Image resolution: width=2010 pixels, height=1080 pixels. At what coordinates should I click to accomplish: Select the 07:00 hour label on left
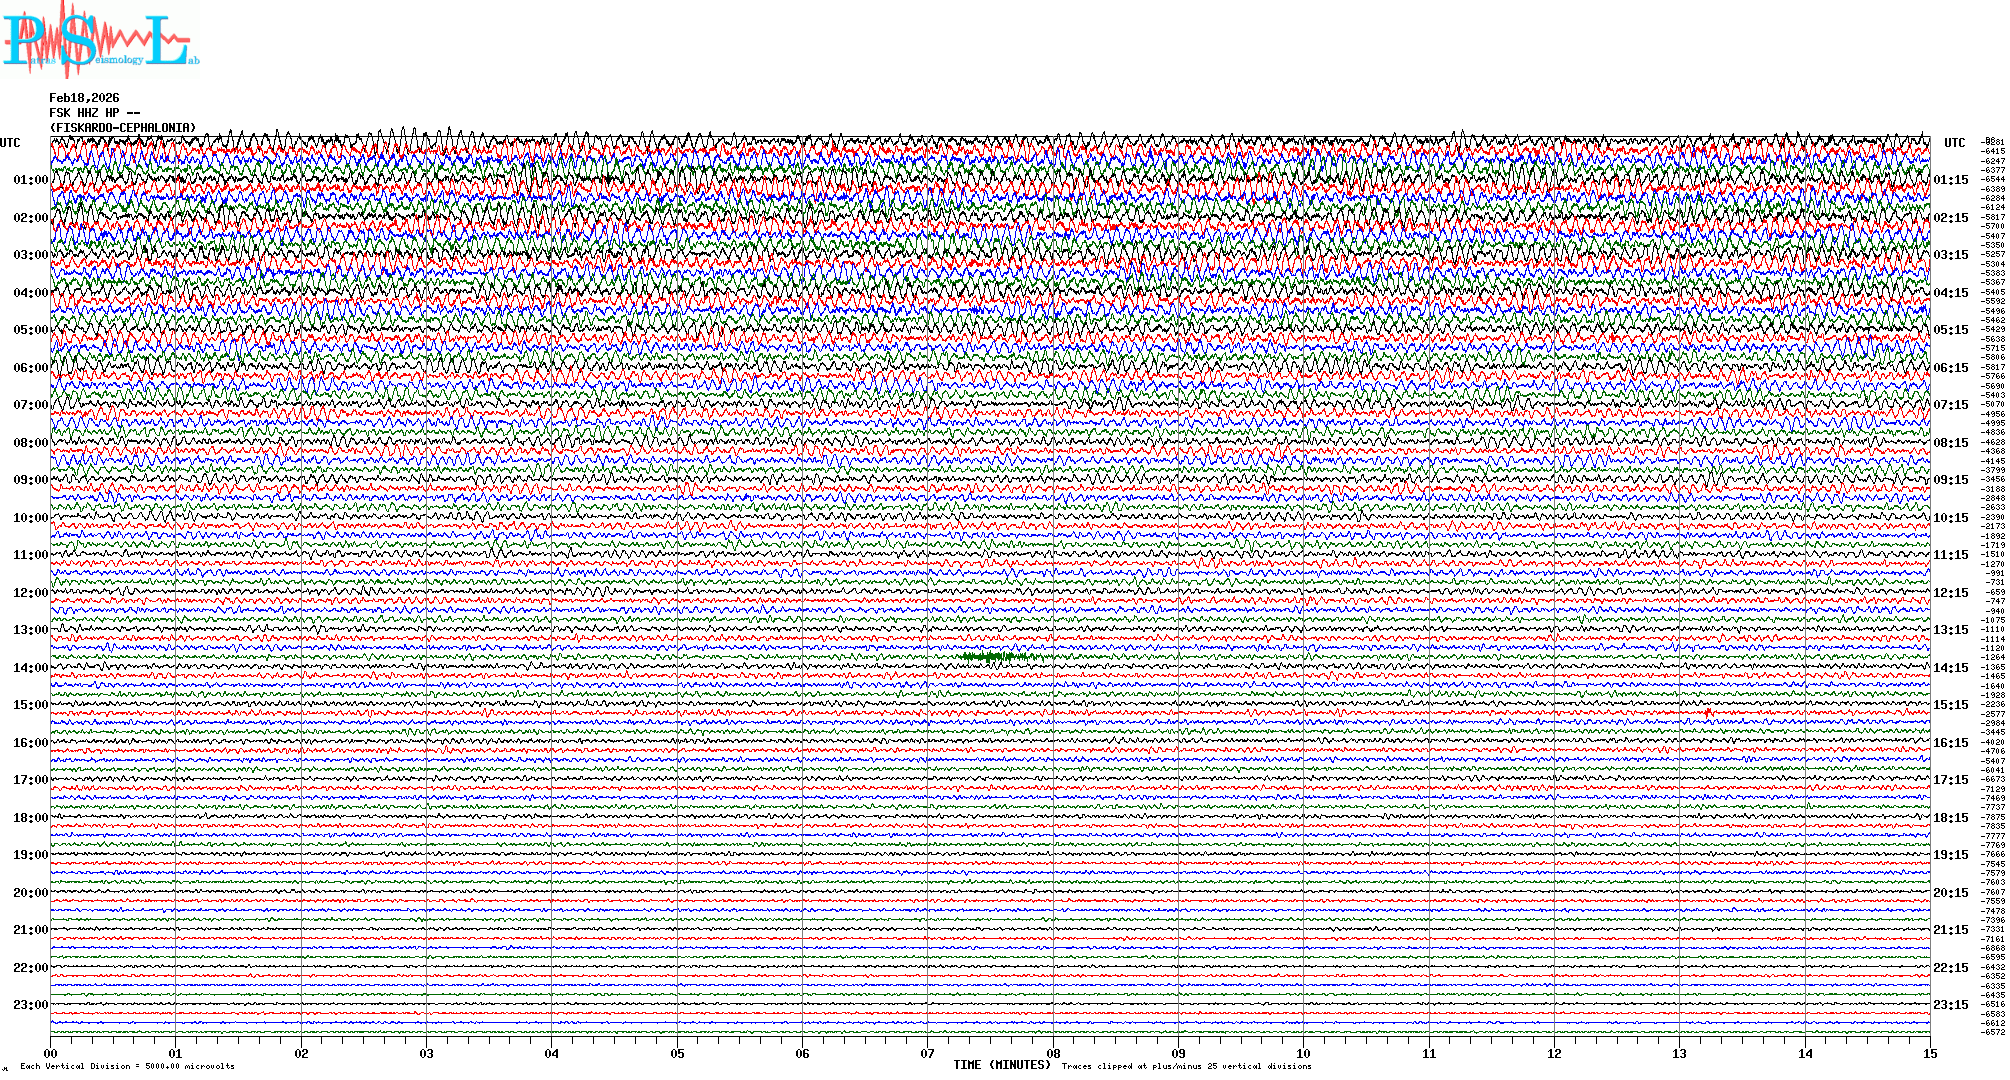point(30,405)
